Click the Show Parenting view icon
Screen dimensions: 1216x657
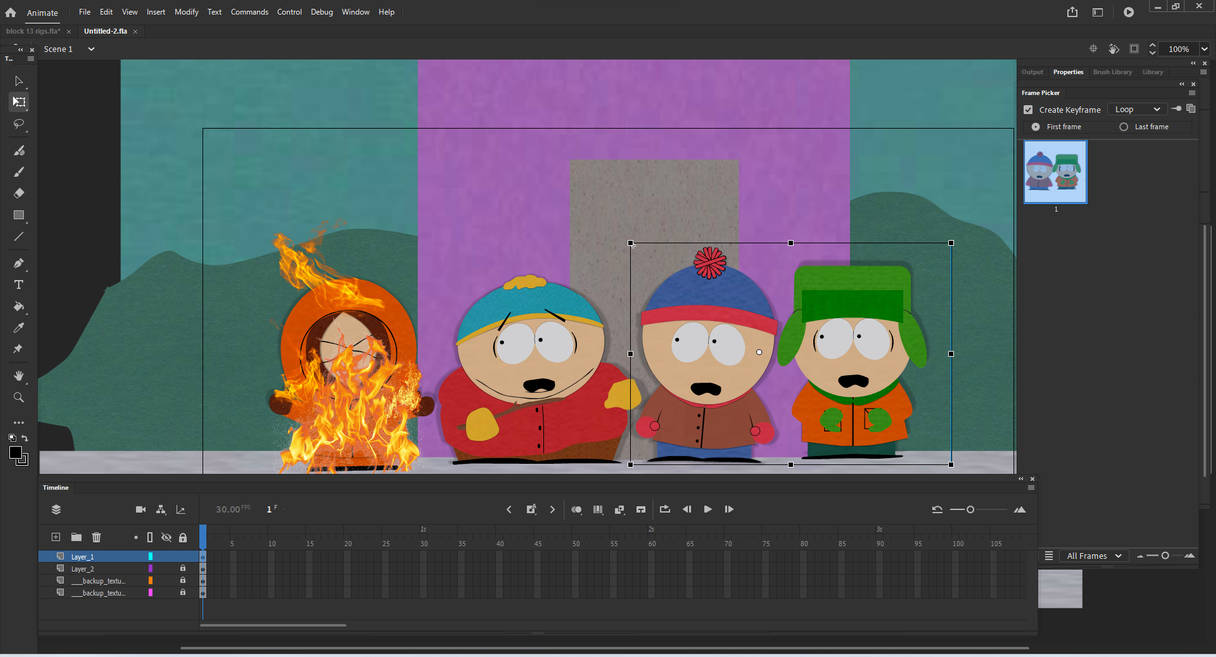161,510
